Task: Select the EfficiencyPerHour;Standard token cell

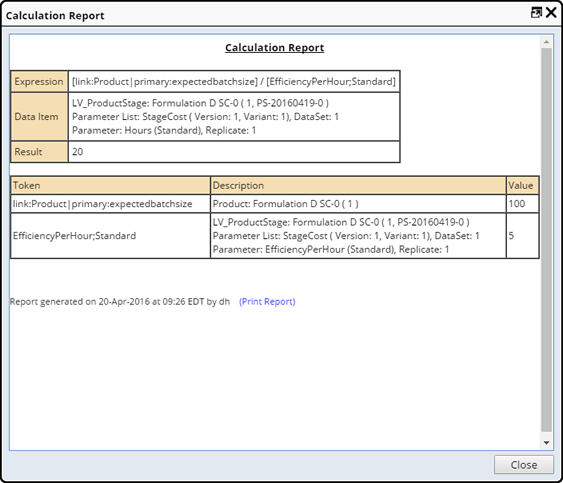Action: point(110,236)
